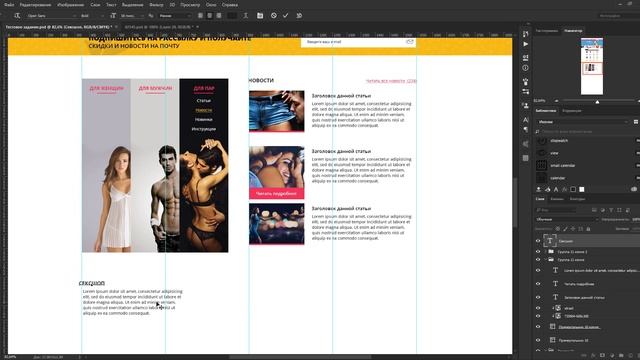
Task: Open the Actions play panel icon
Action: point(525,44)
